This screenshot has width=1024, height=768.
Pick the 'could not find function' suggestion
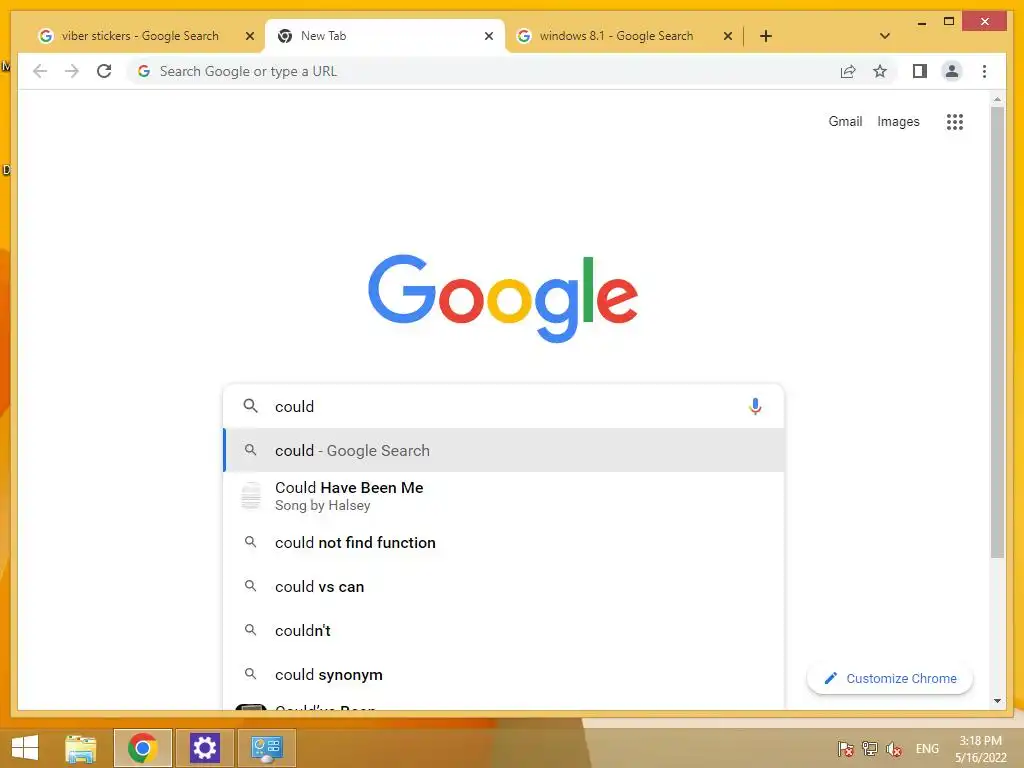pos(503,543)
